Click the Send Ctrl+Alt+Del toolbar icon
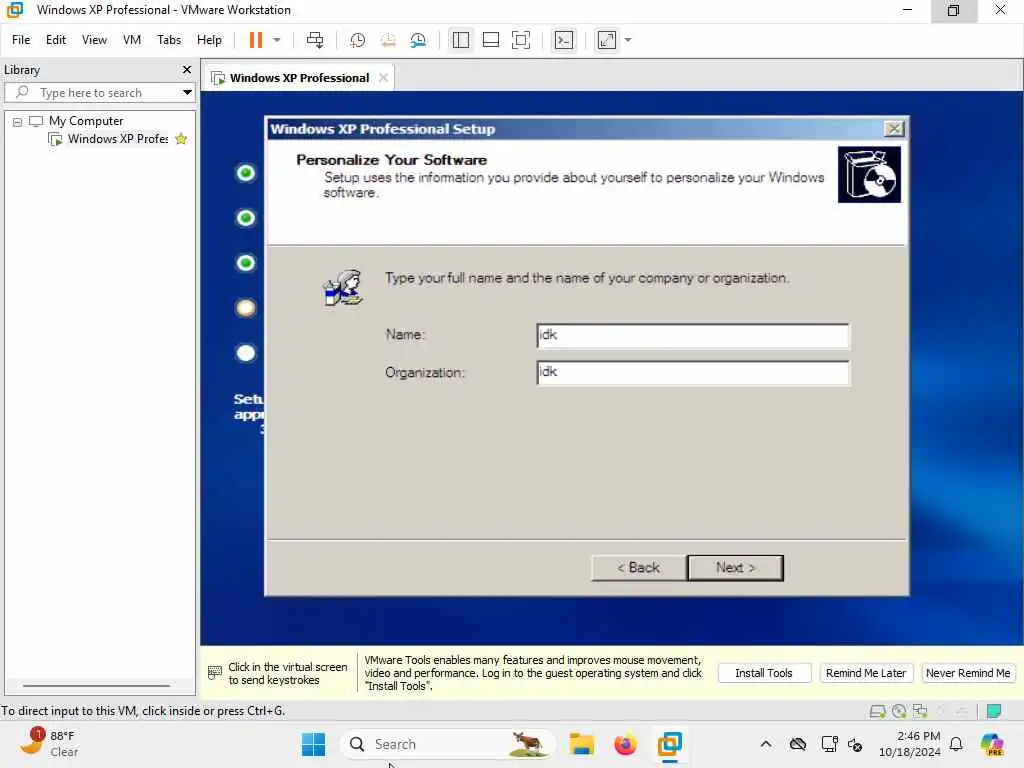This screenshot has height=768, width=1024. pyautogui.click(x=315, y=40)
